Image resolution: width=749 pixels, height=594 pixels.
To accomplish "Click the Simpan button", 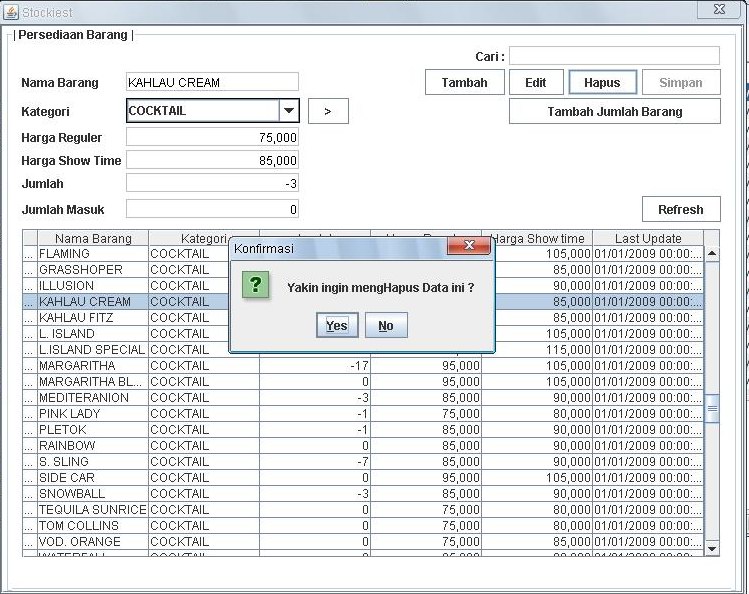I will click(x=681, y=82).
